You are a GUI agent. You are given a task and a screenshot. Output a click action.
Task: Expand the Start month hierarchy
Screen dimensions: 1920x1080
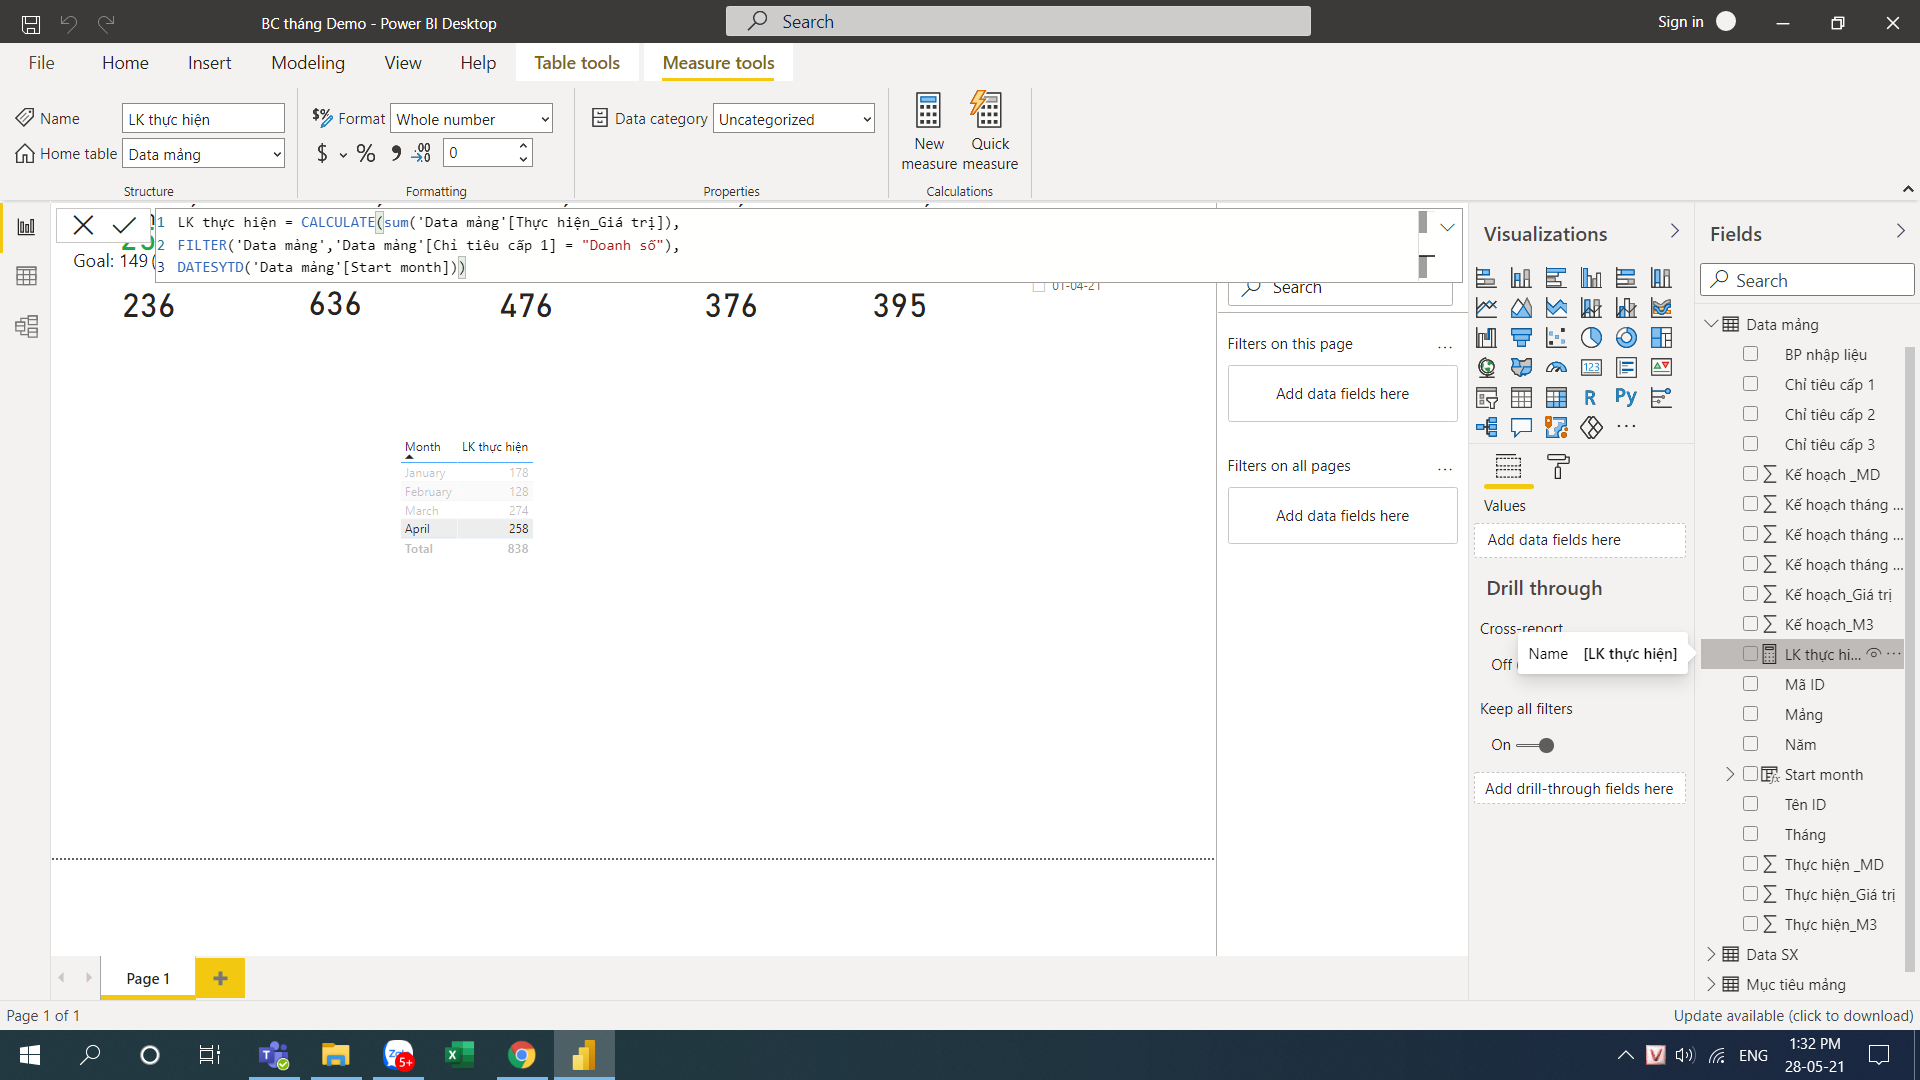tap(1730, 774)
